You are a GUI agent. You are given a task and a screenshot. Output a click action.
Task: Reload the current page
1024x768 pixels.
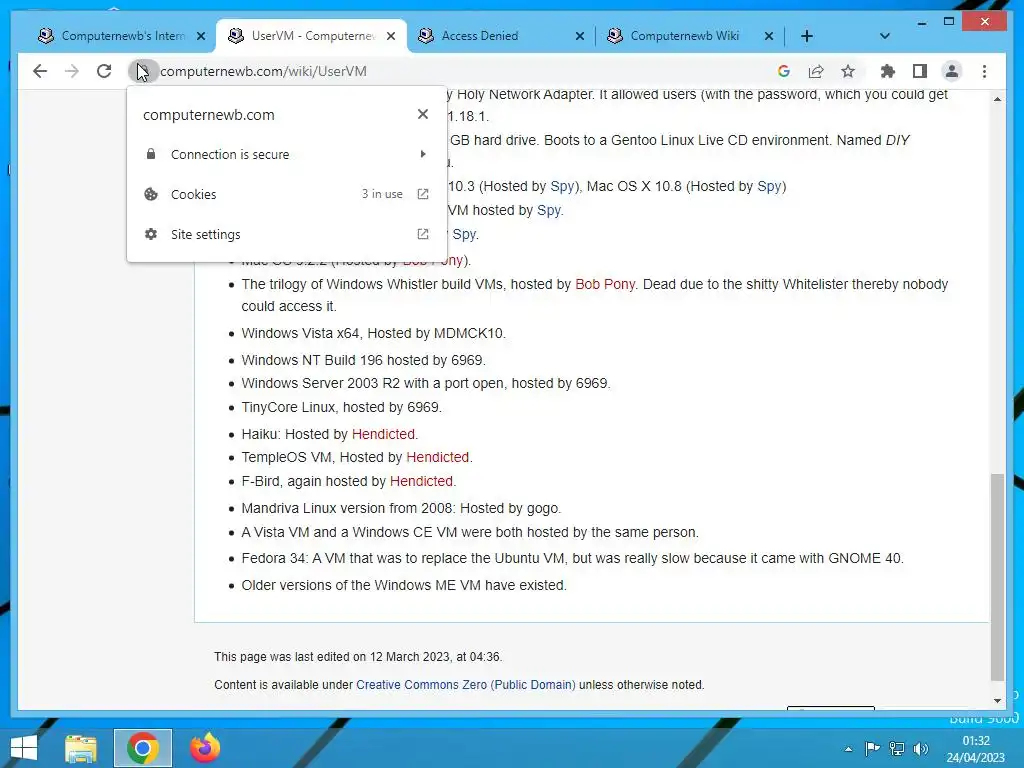104,71
